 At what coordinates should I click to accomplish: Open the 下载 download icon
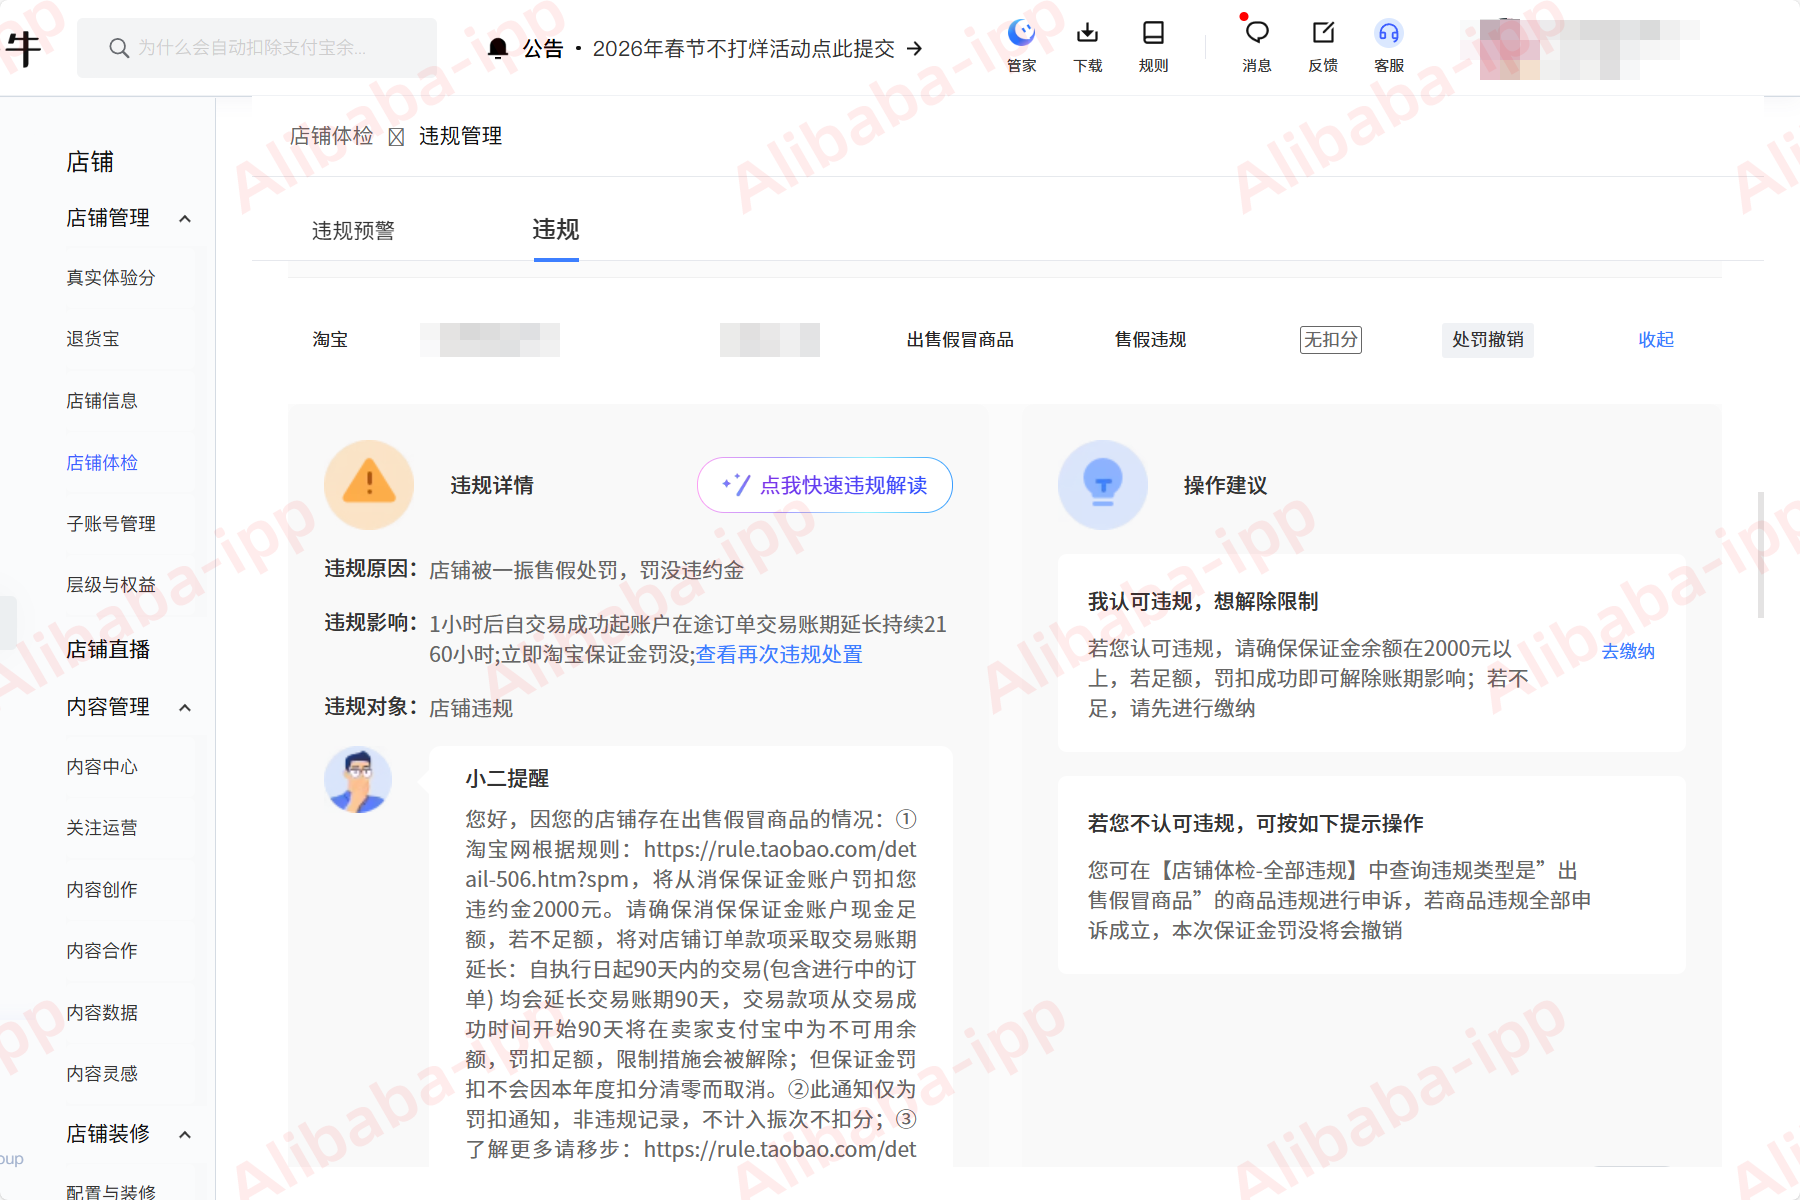pos(1087,46)
